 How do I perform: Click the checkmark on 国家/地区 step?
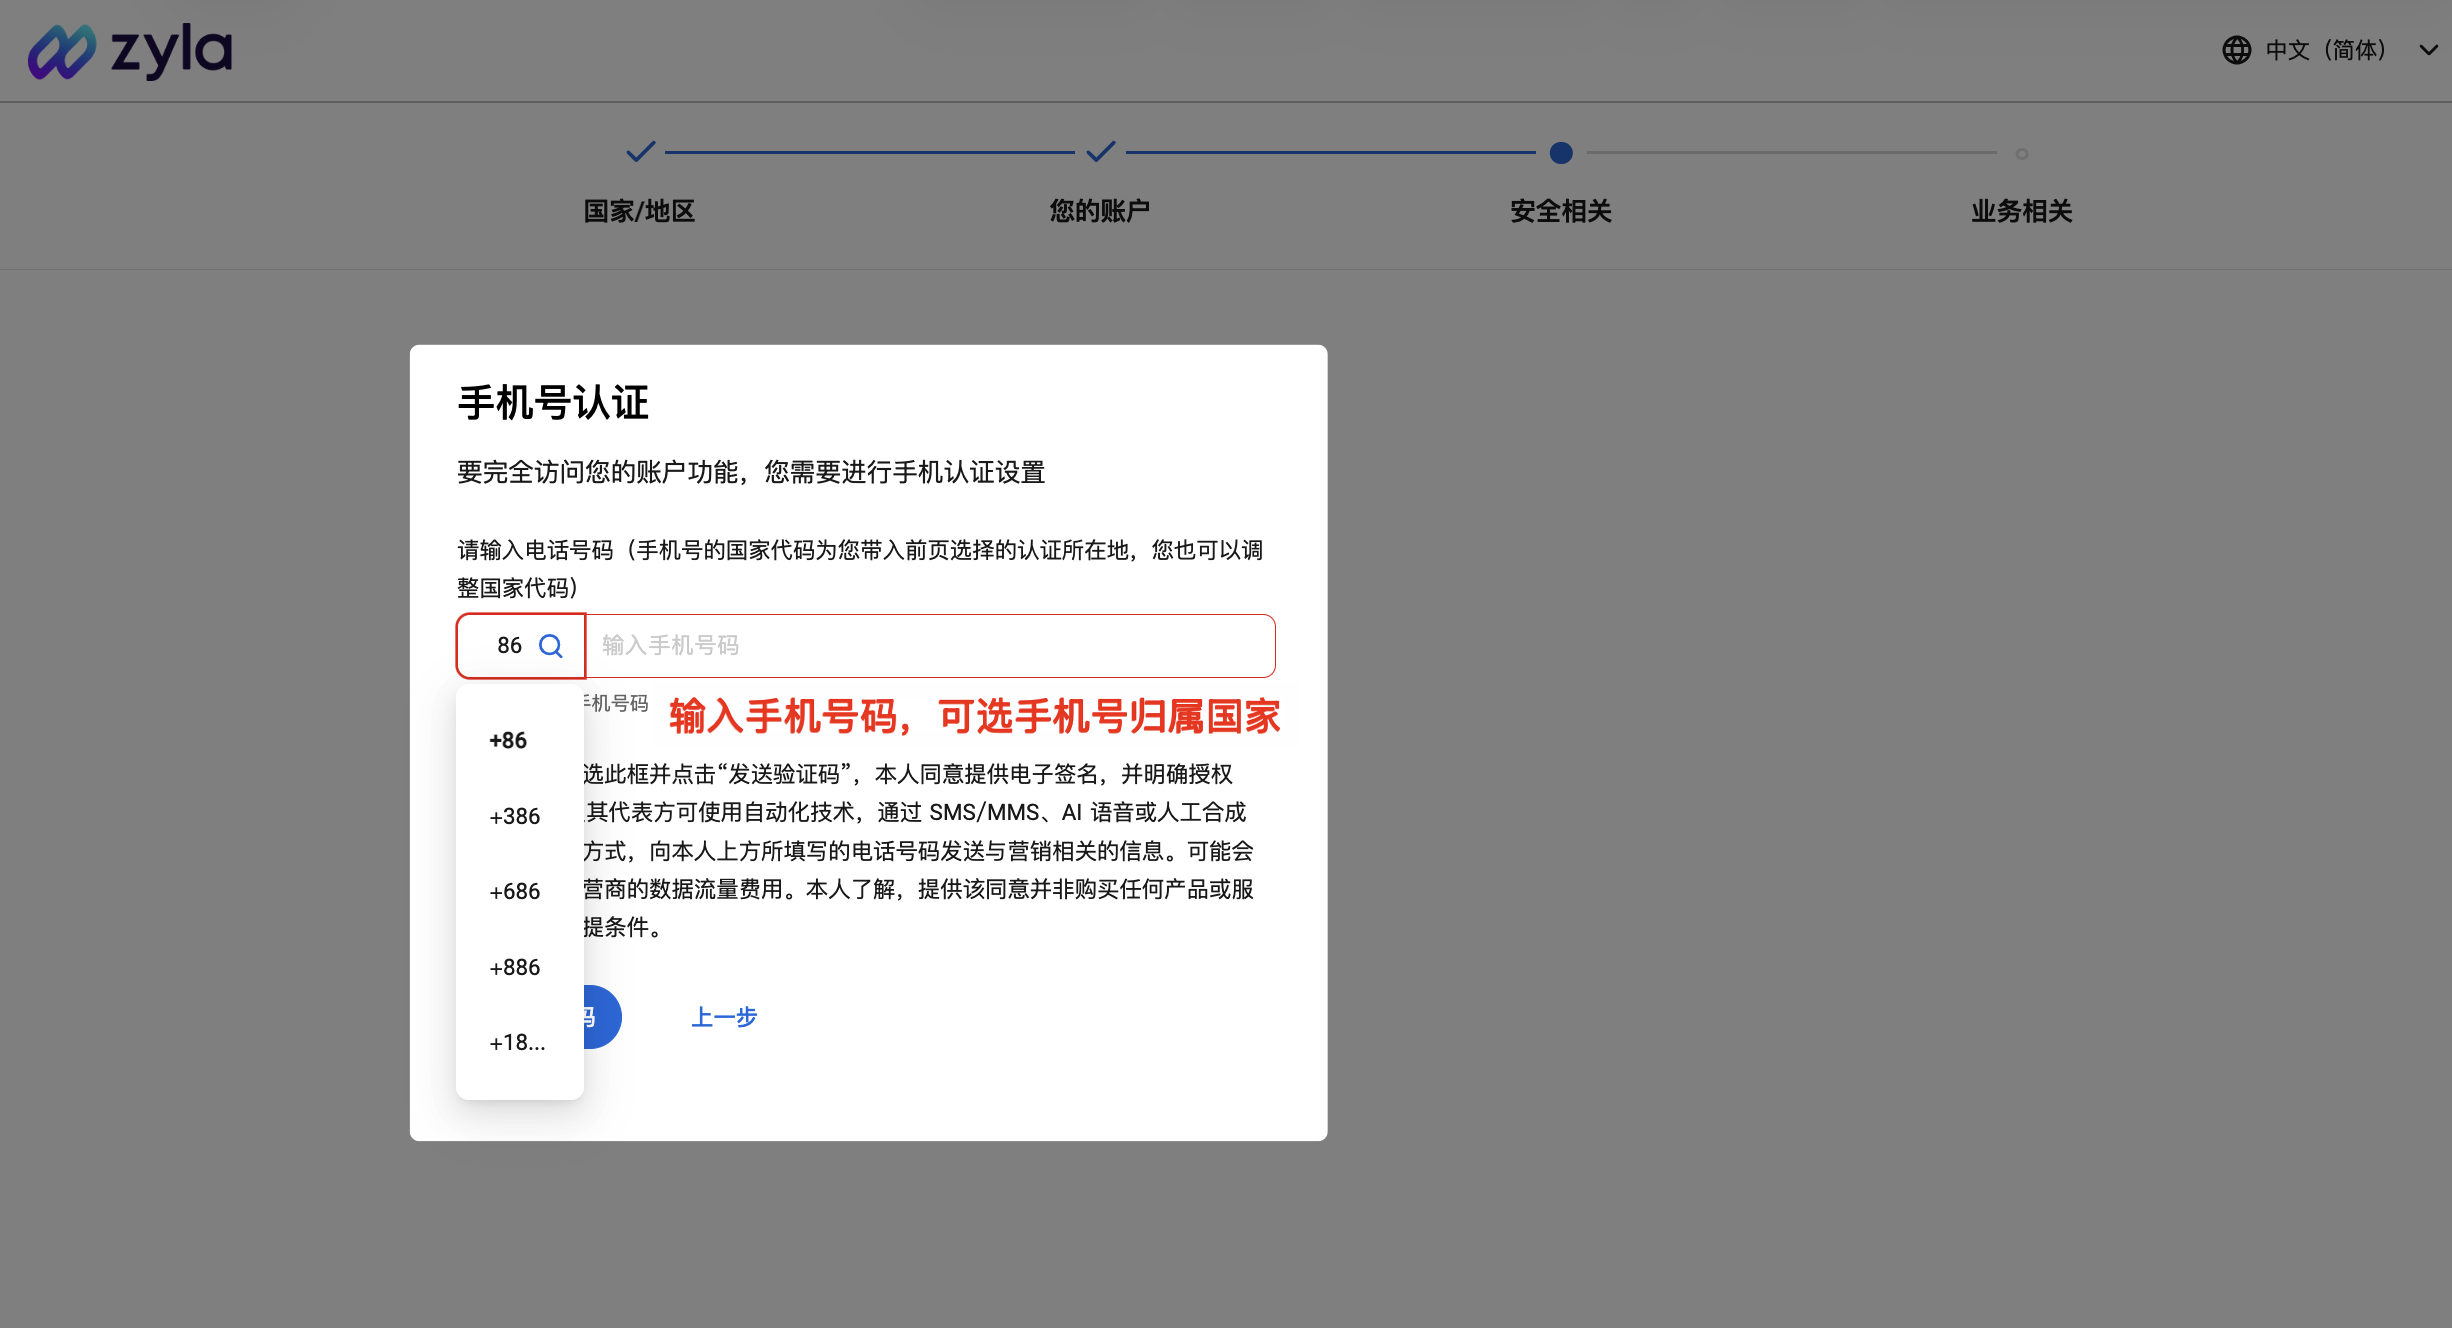(638, 152)
